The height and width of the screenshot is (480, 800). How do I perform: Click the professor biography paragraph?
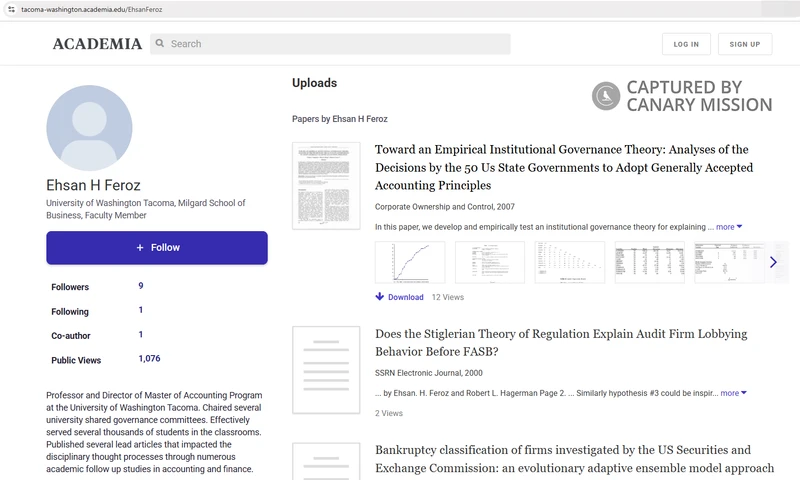click(x=154, y=432)
